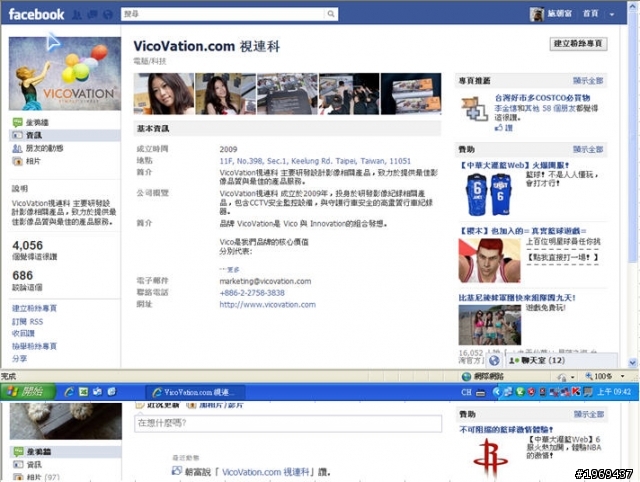
Task: Click the magnifier search button in header
Action: tap(331, 14)
